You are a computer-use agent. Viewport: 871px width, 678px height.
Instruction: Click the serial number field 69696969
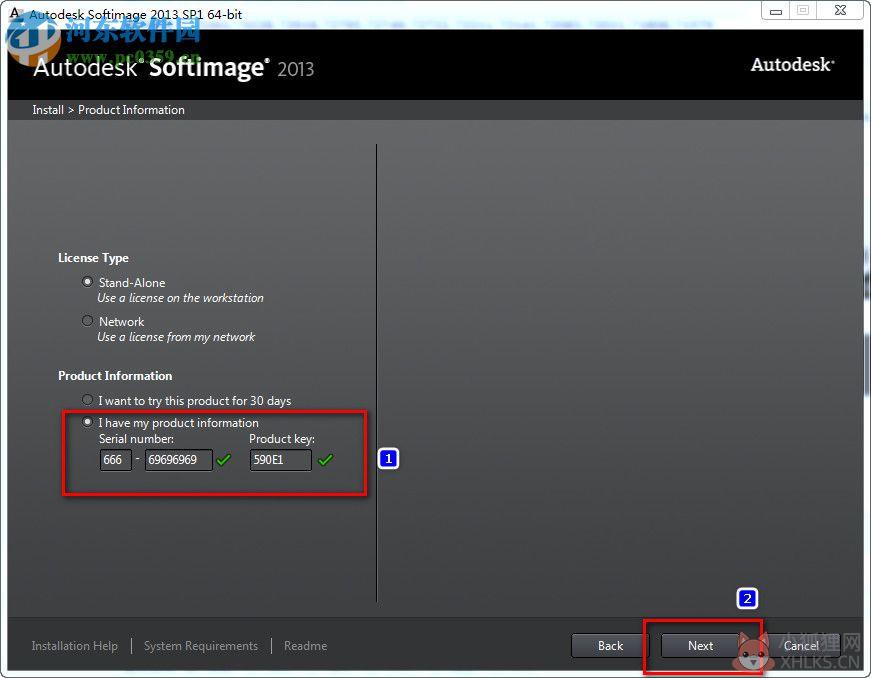point(178,460)
